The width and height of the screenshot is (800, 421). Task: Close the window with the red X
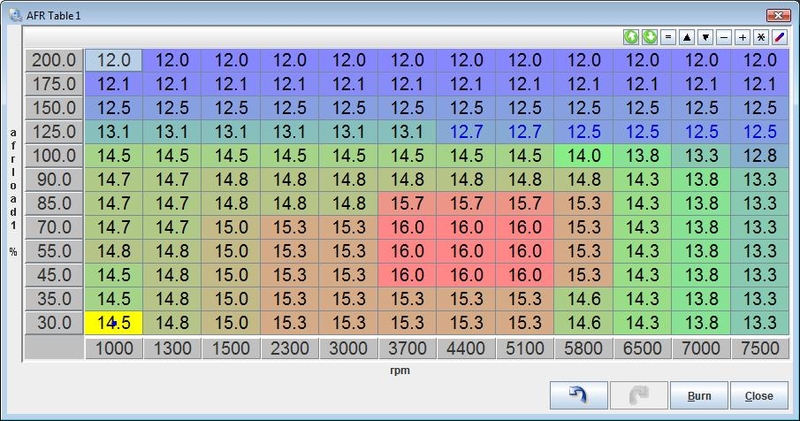pos(778,15)
